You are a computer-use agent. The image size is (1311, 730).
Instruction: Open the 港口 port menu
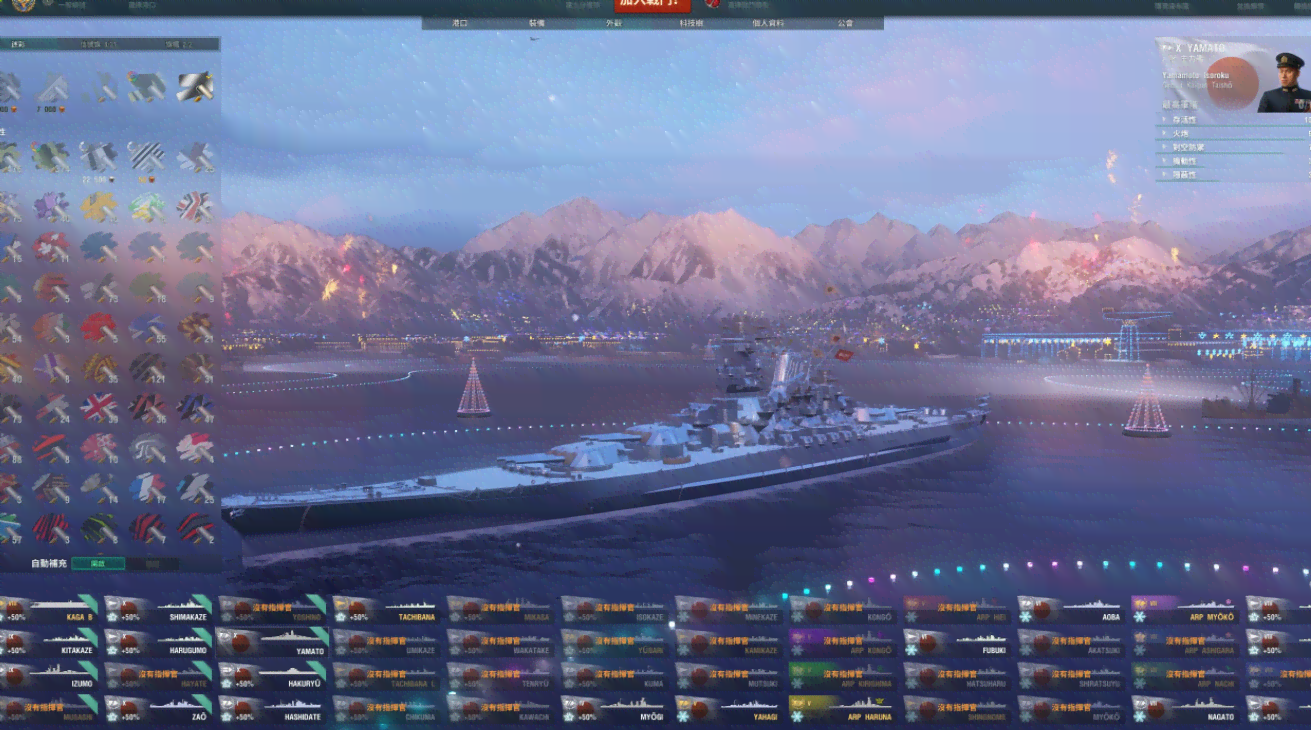tap(460, 22)
